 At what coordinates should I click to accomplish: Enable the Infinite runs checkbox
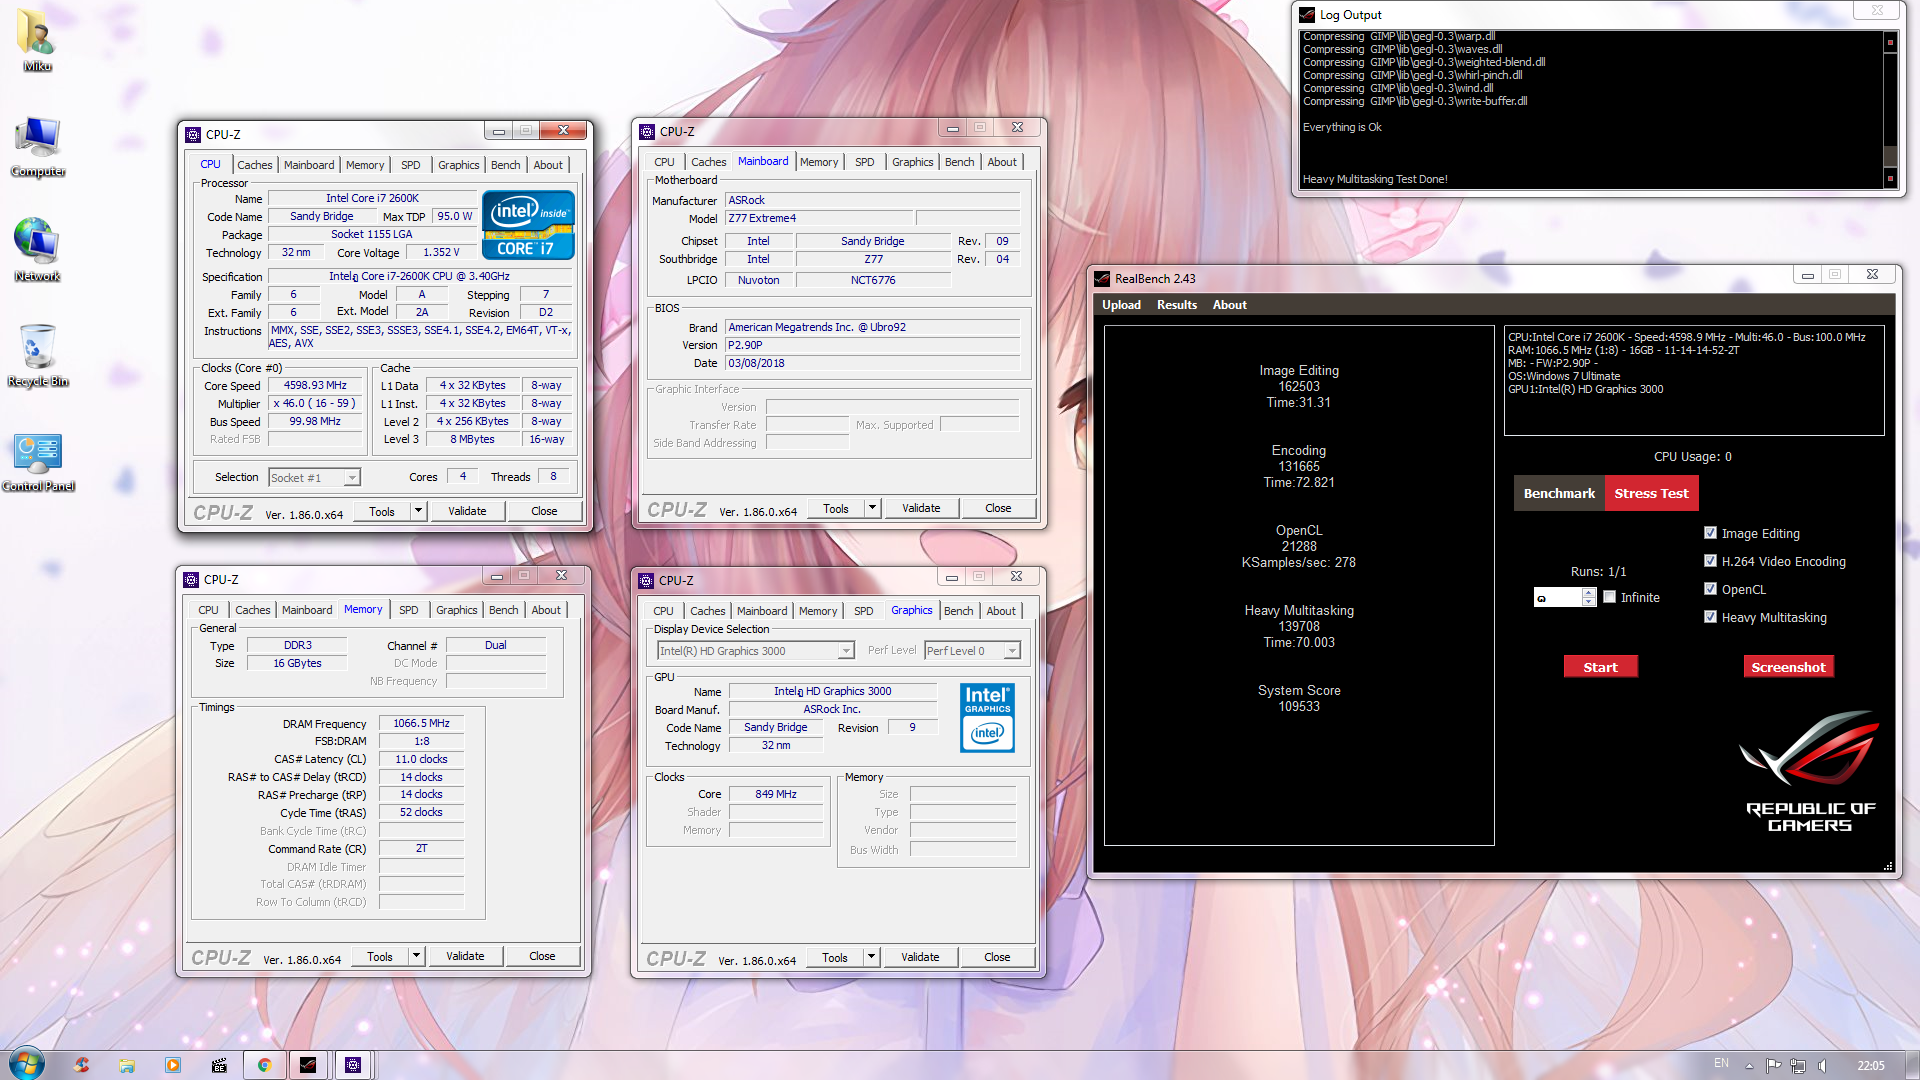pos(1609,597)
